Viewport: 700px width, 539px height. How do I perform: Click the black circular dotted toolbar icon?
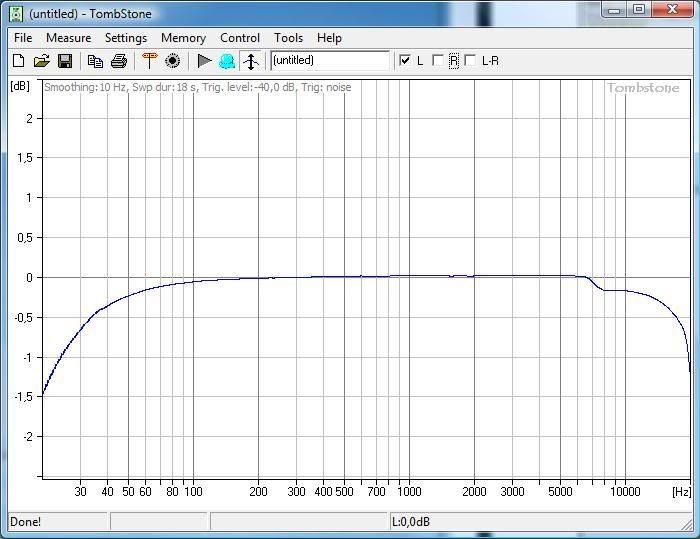pyautogui.click(x=172, y=61)
